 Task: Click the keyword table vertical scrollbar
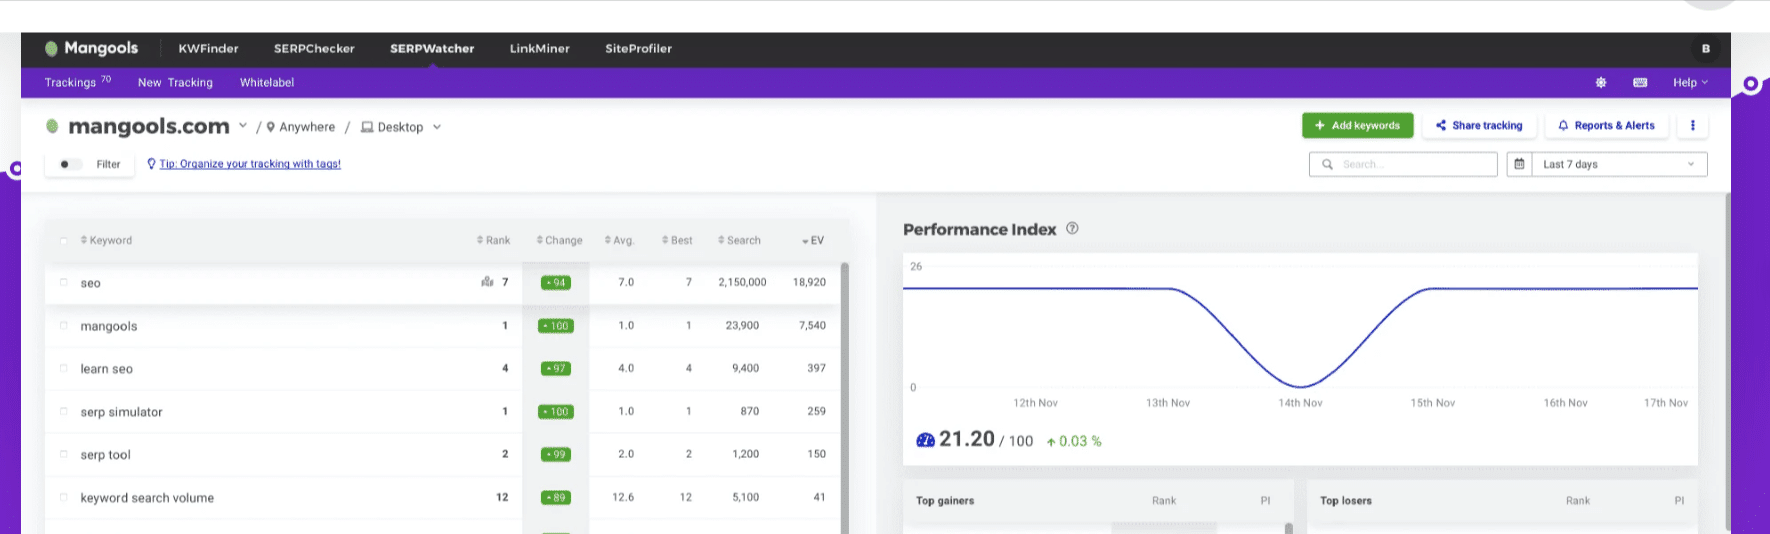coord(845,400)
